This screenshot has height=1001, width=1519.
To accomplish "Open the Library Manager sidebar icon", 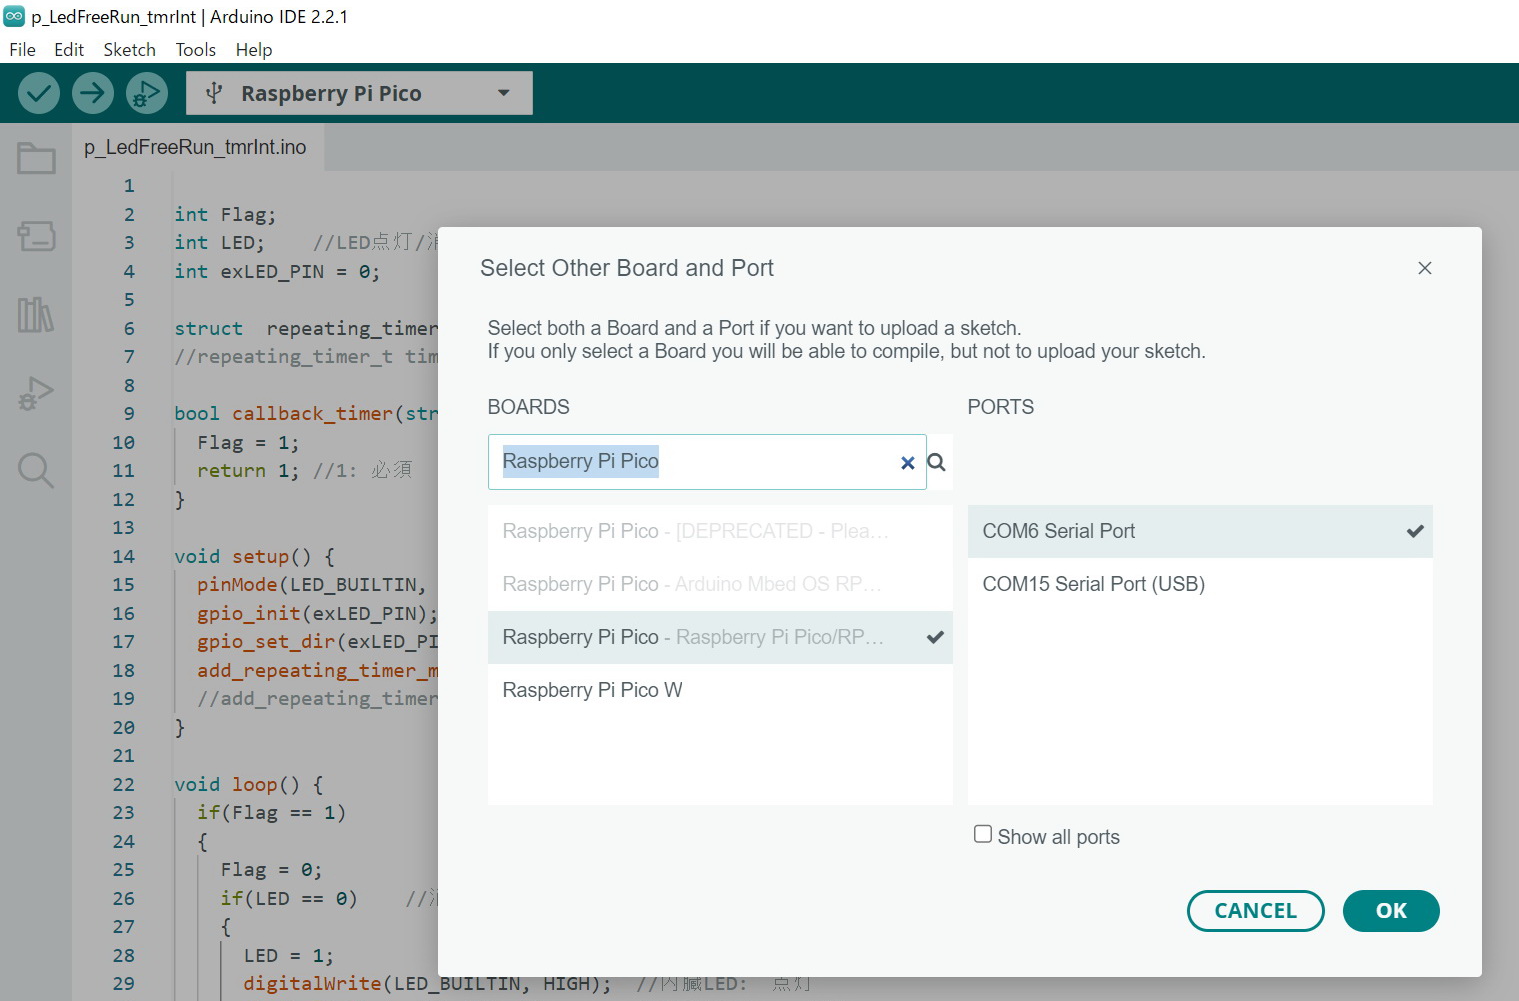I will click(36, 314).
